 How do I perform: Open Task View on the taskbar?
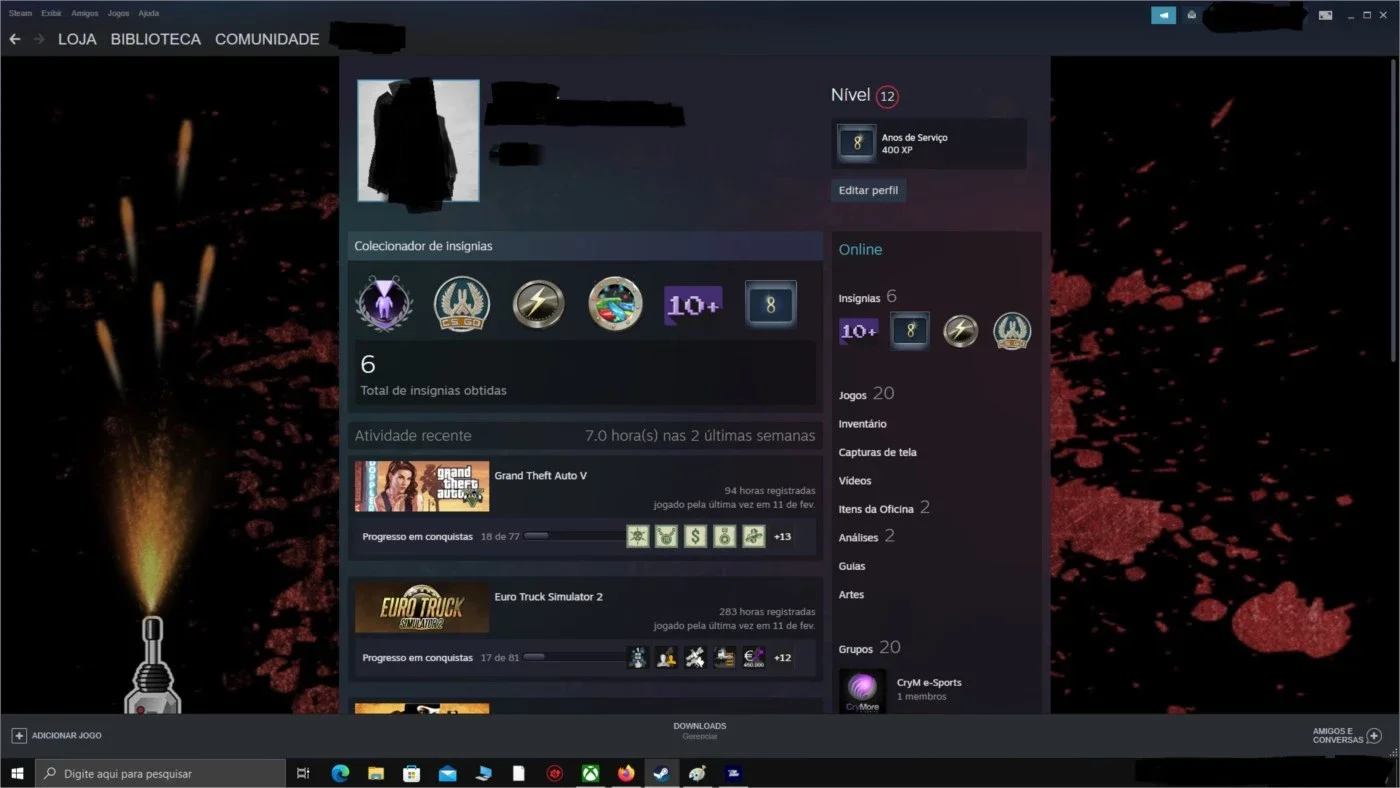point(303,773)
